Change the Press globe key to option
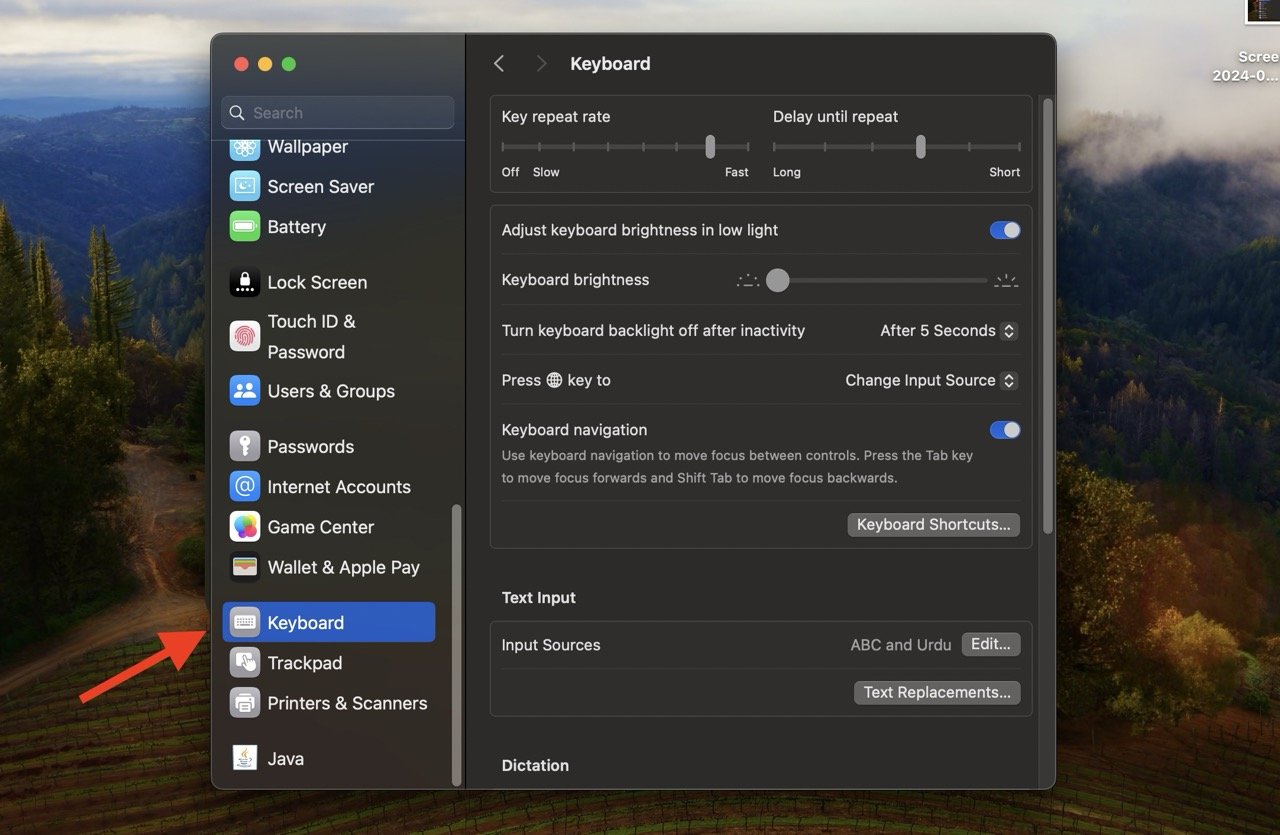 point(929,380)
